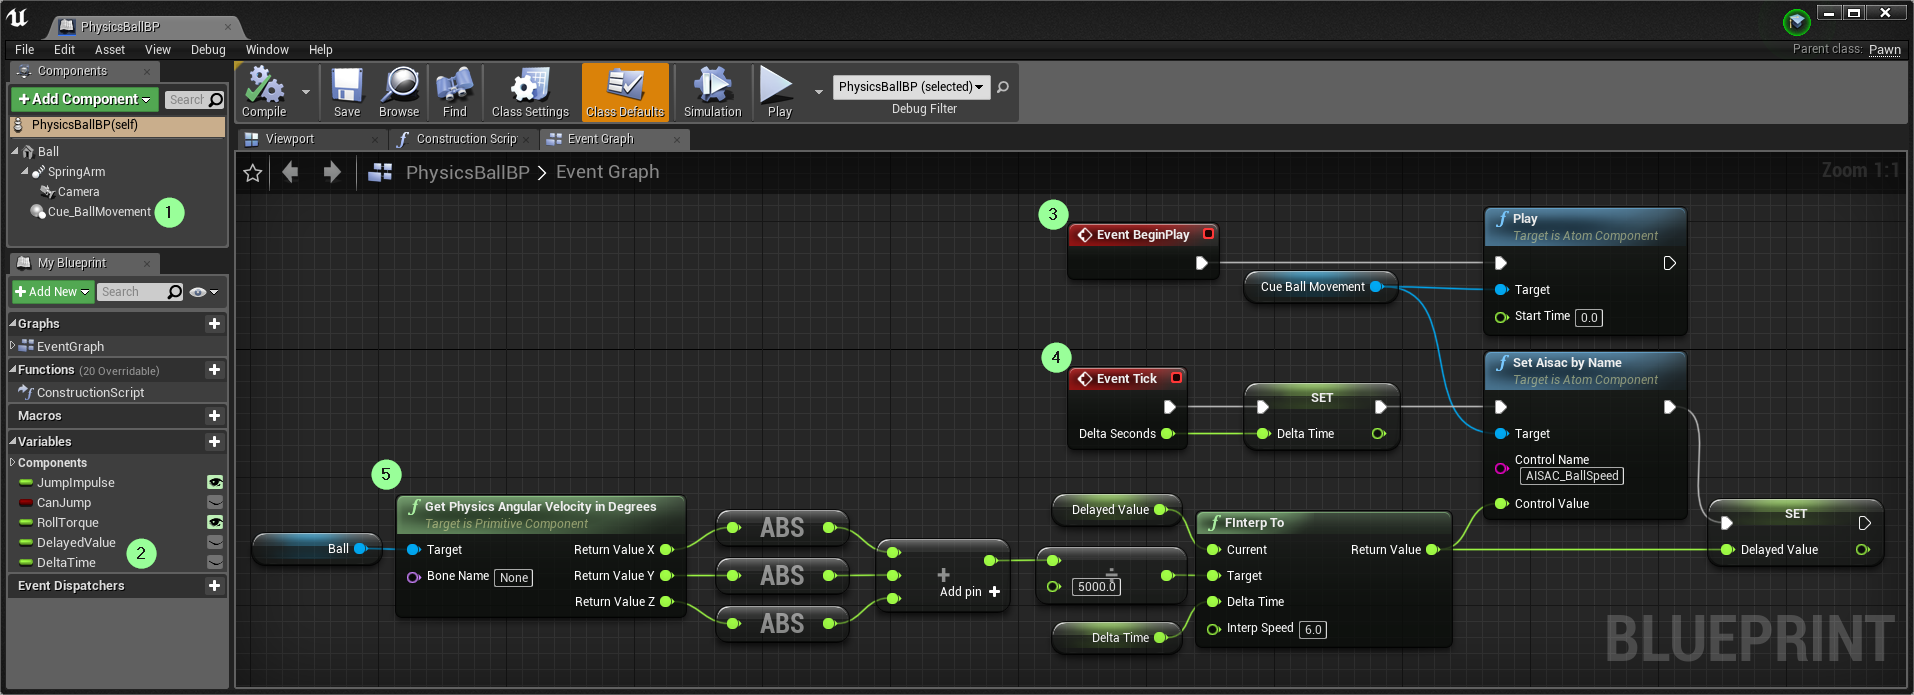This screenshot has height=695, width=1914.
Task: Select Cue_BallMovement component
Action: 99,212
